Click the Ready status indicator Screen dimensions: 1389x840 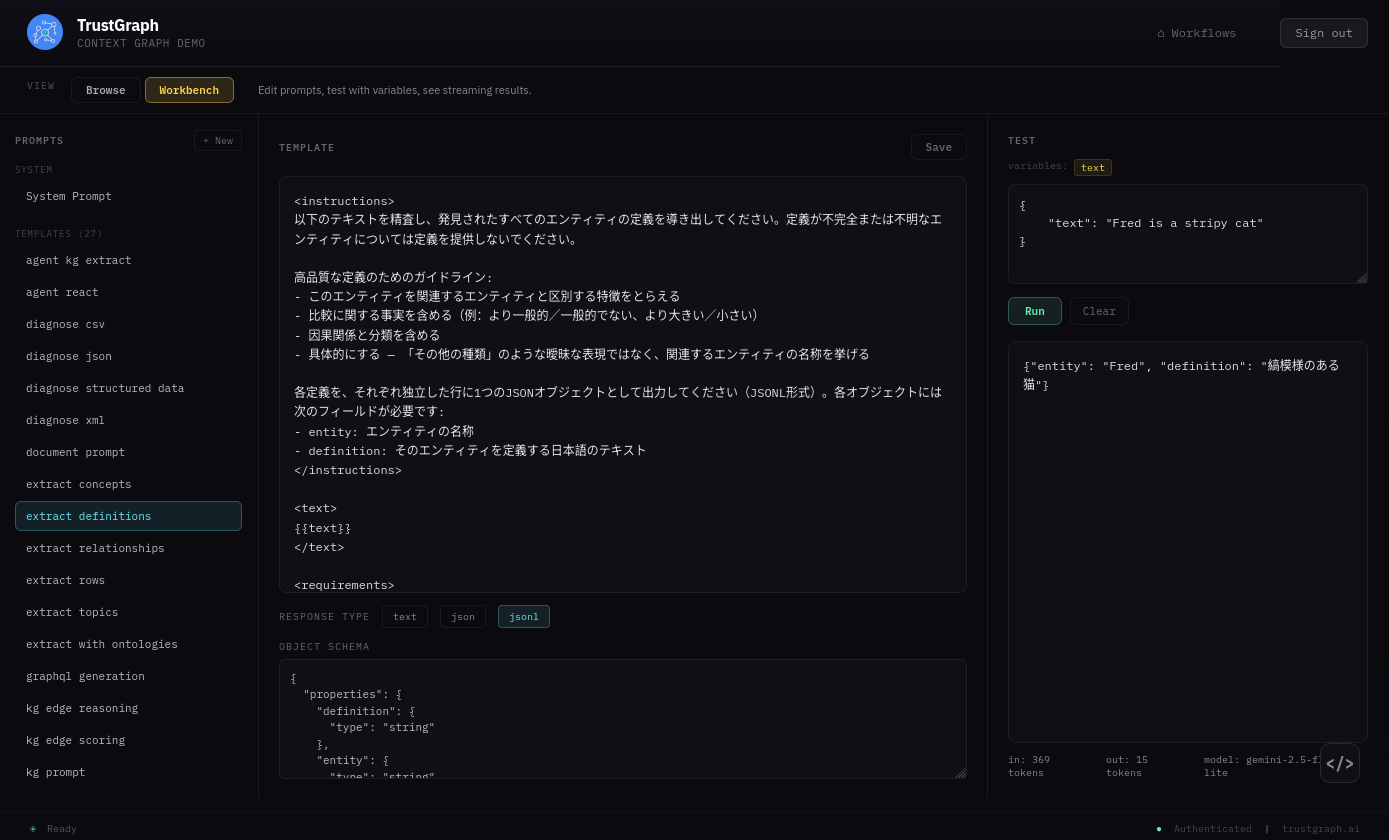pyautogui.click(x=53, y=828)
